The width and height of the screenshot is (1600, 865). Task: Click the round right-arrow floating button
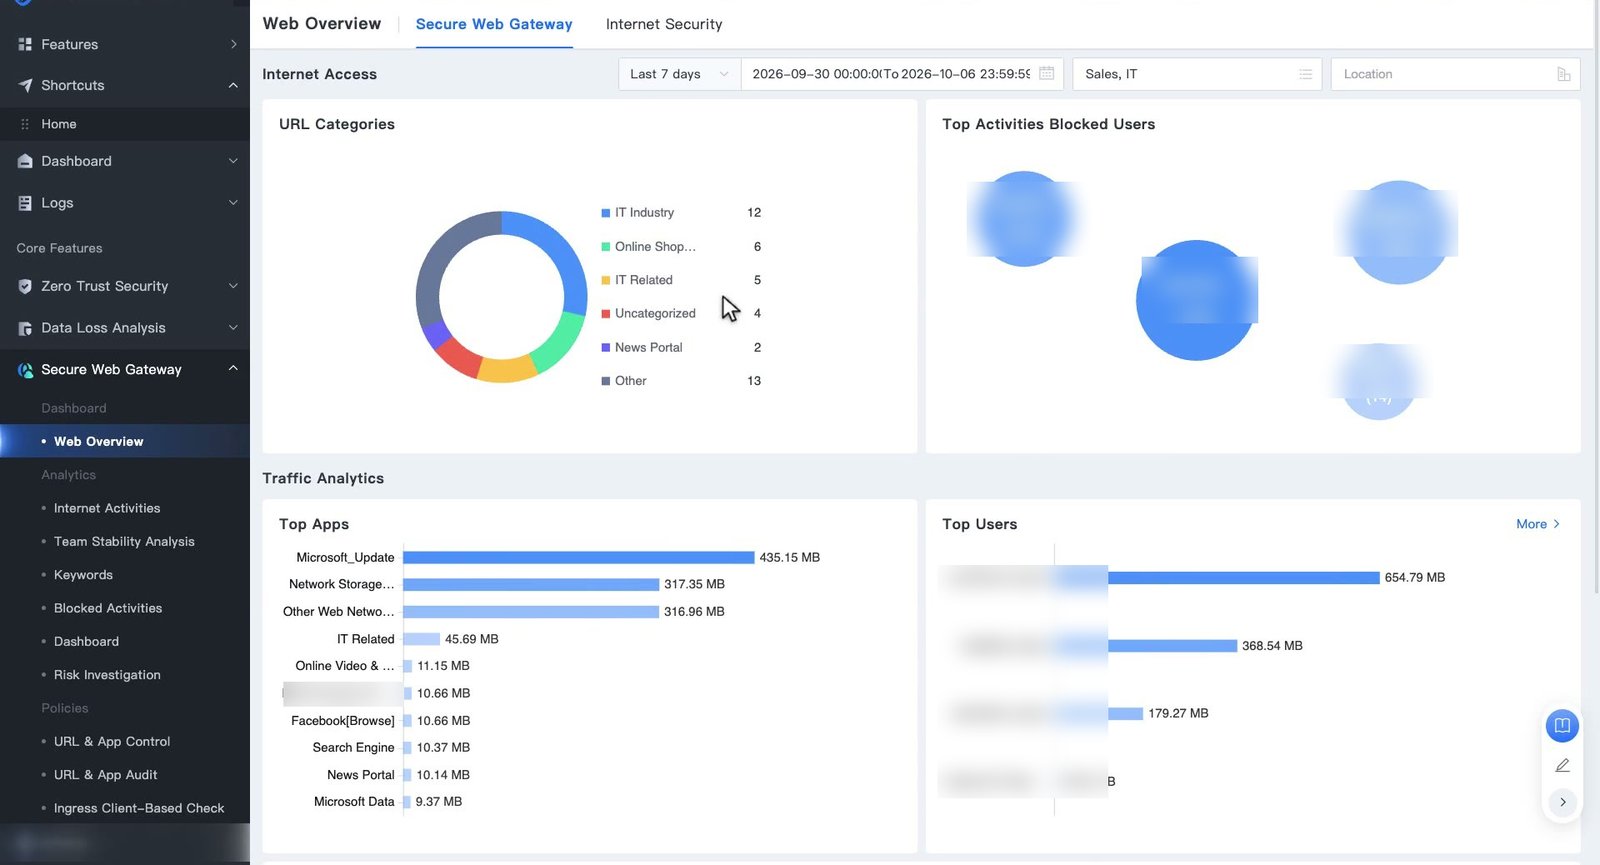point(1562,802)
